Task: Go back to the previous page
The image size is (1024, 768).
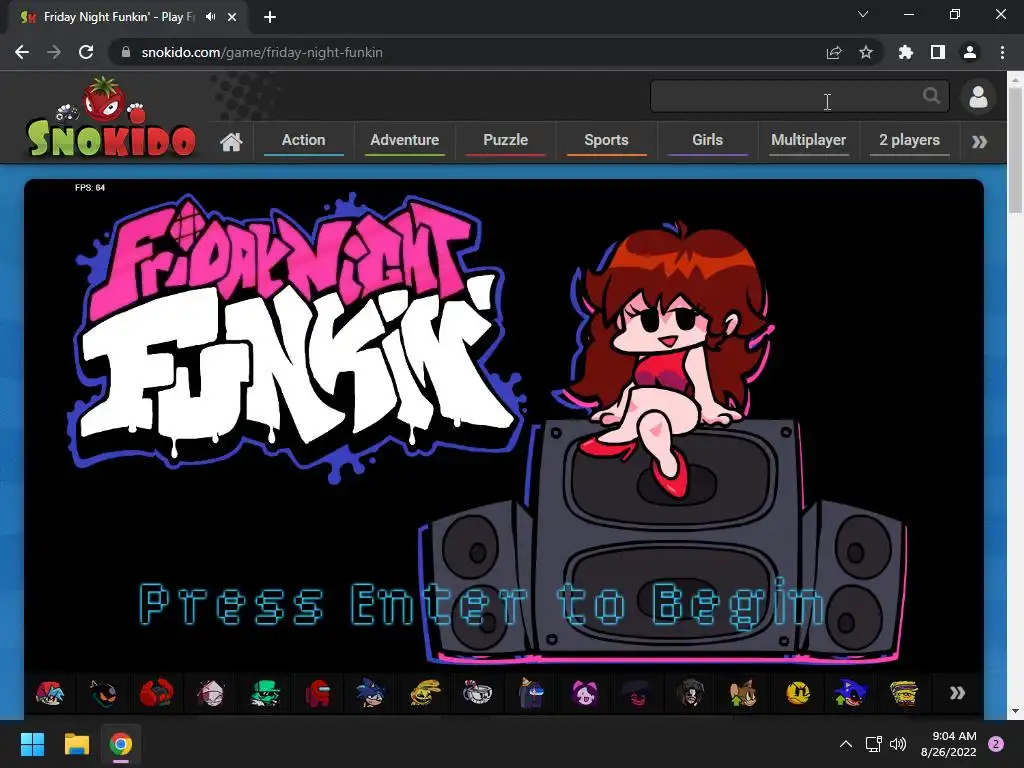Action: [x=22, y=52]
